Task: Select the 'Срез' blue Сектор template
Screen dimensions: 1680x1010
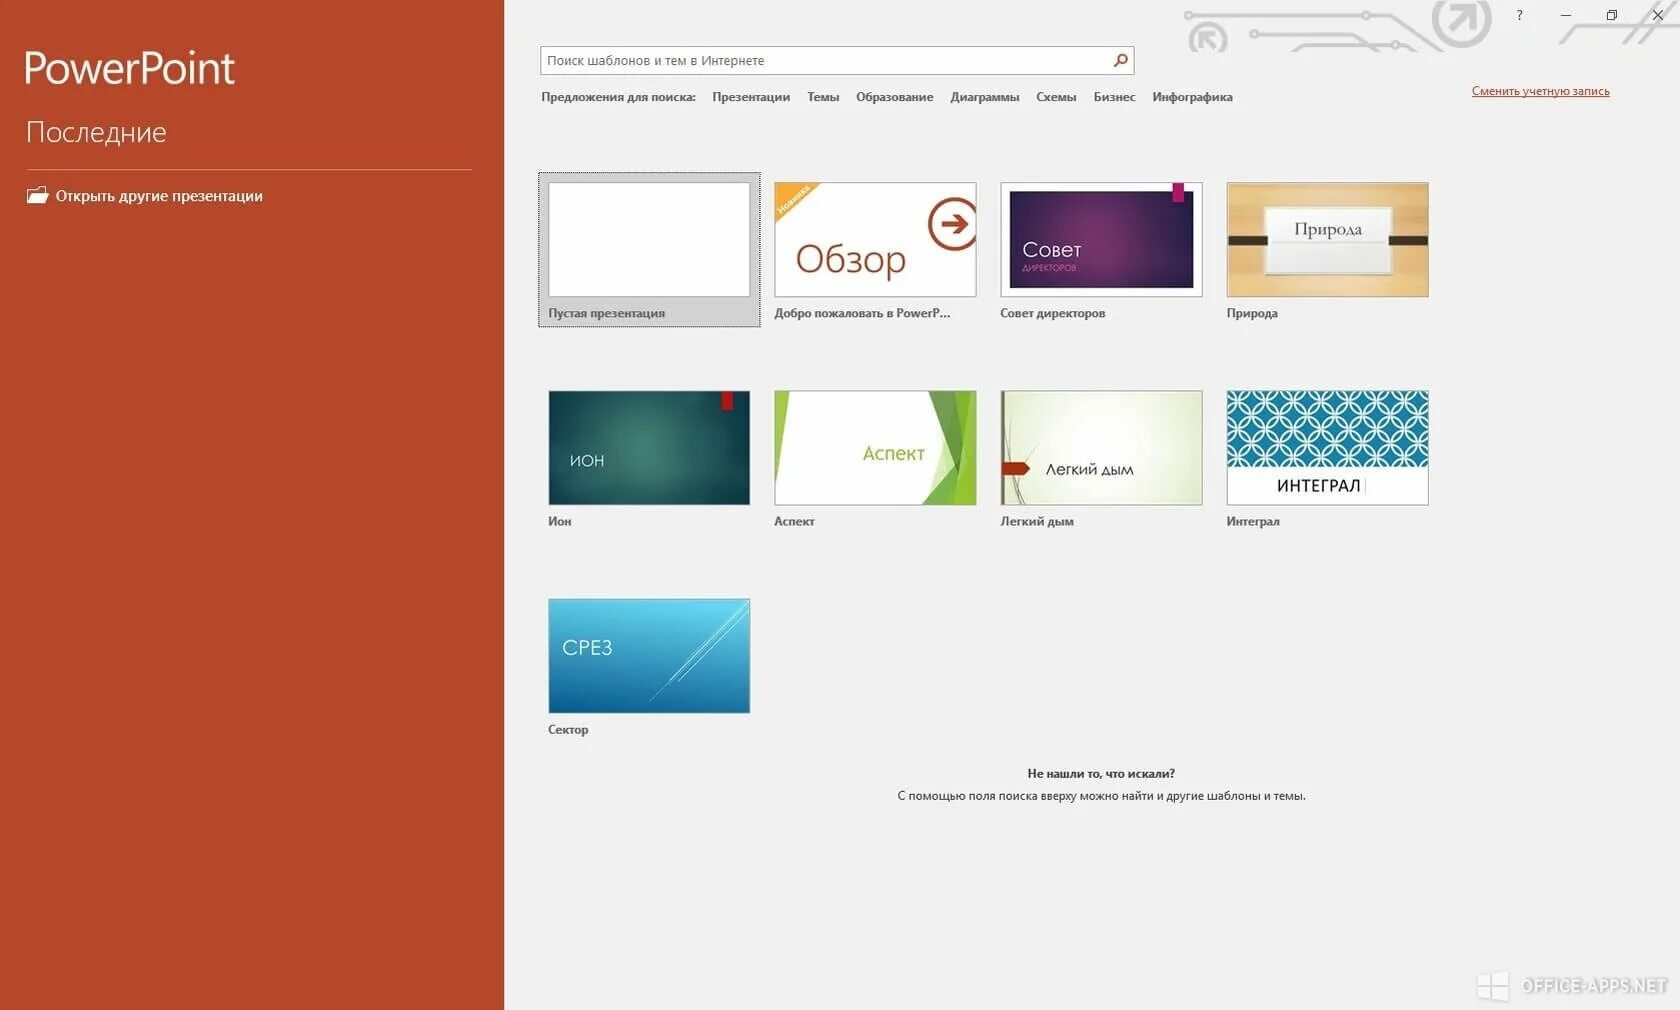Action: pos(649,655)
